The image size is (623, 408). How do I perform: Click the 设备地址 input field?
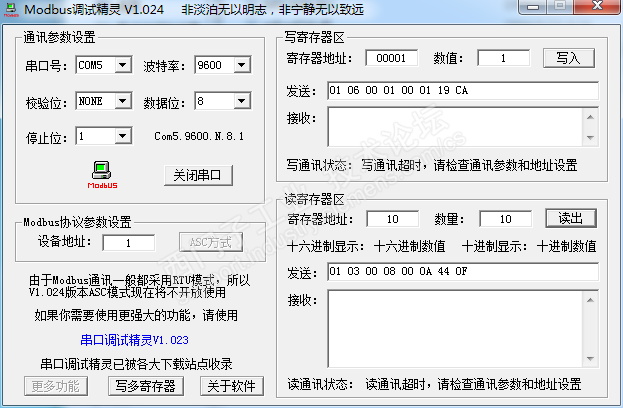pos(128,243)
